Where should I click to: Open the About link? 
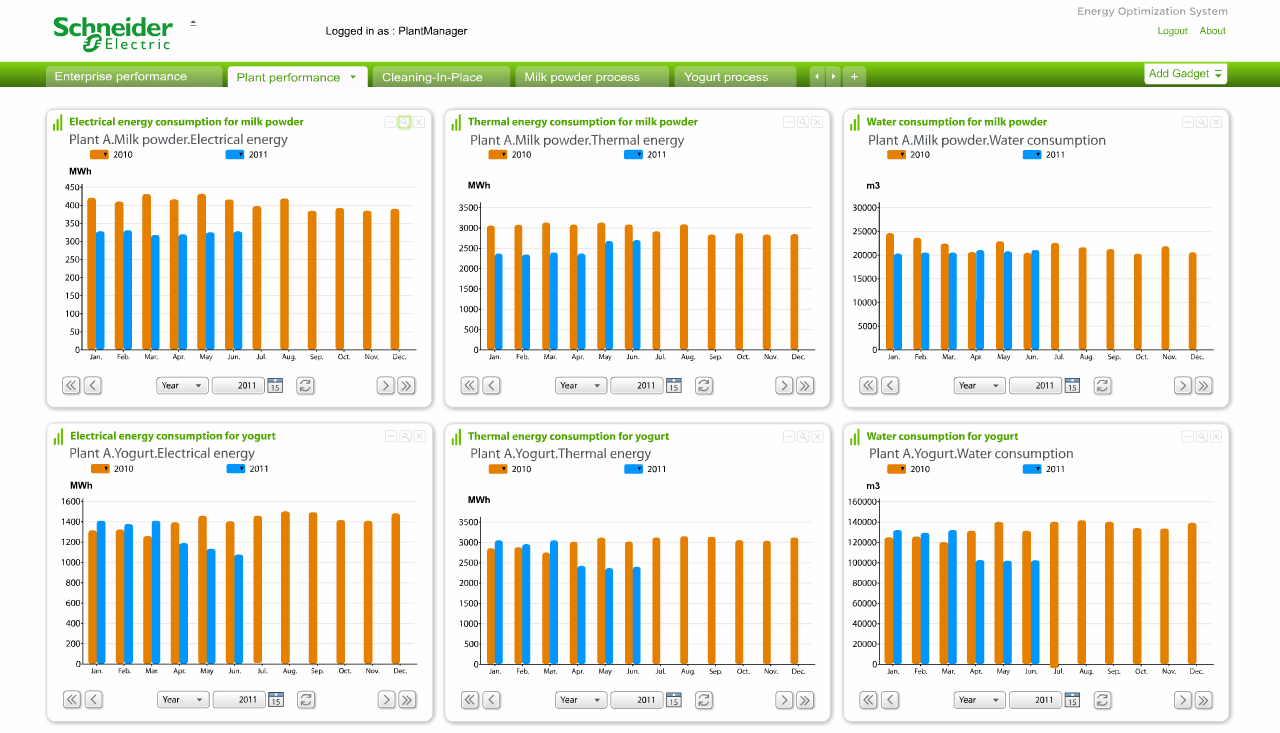1213,31
